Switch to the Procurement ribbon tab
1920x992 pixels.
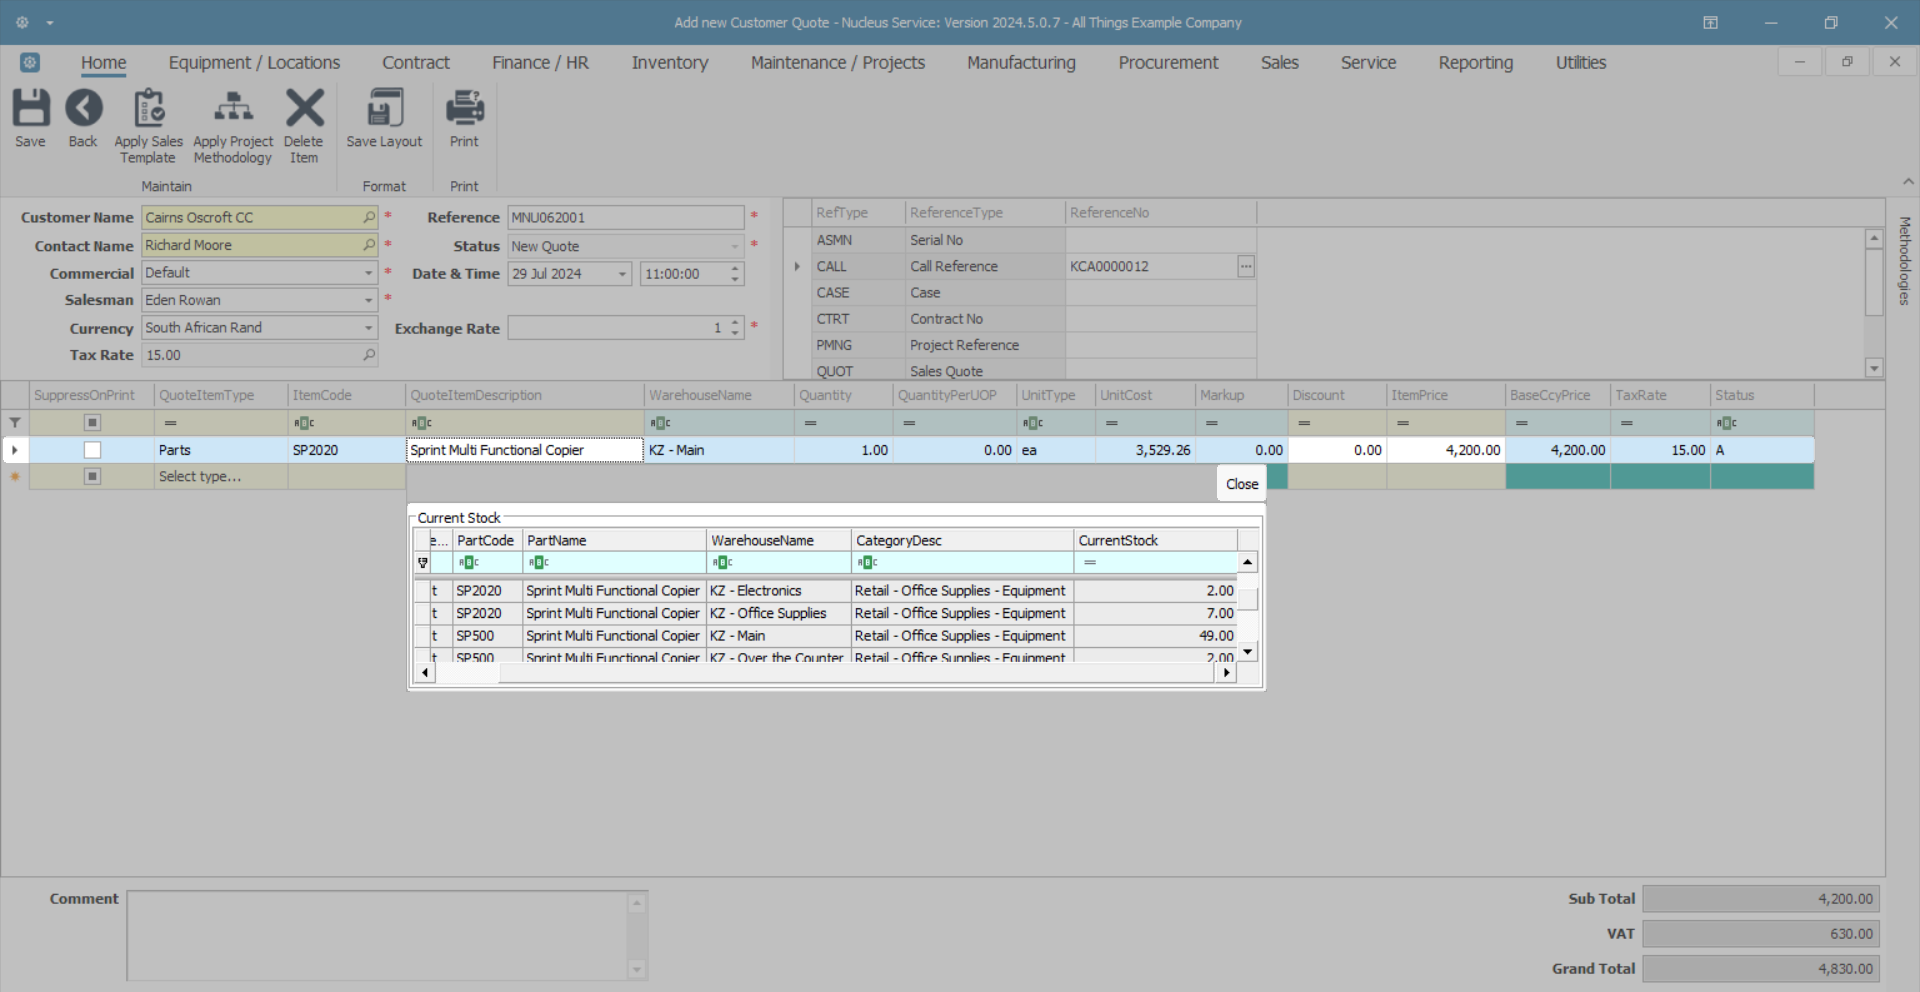[1167, 63]
